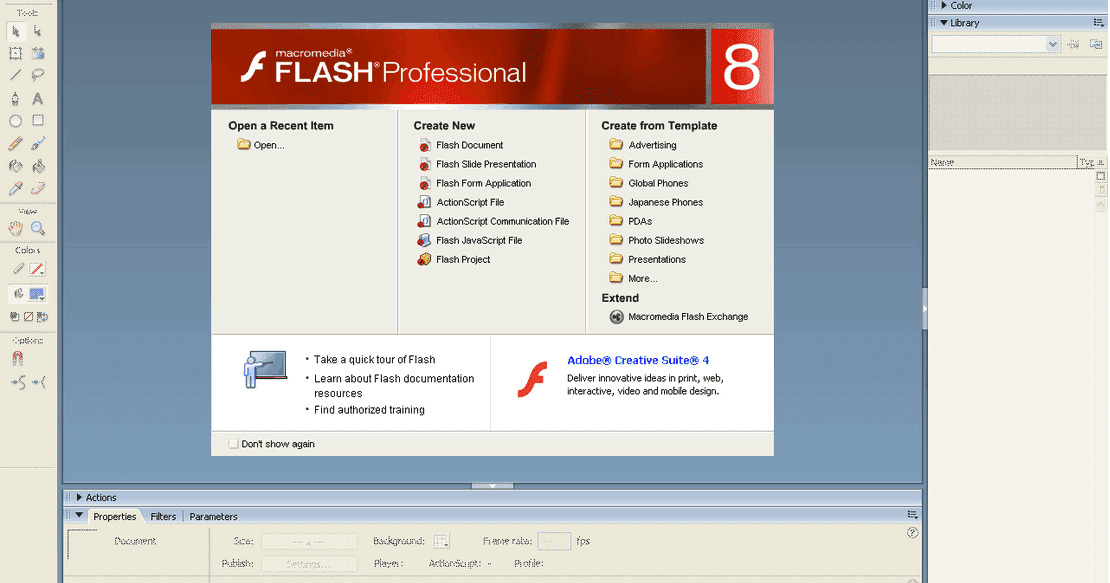Screen dimensions: 1110x583
Task: Select the Pen tool
Action: 16,98
